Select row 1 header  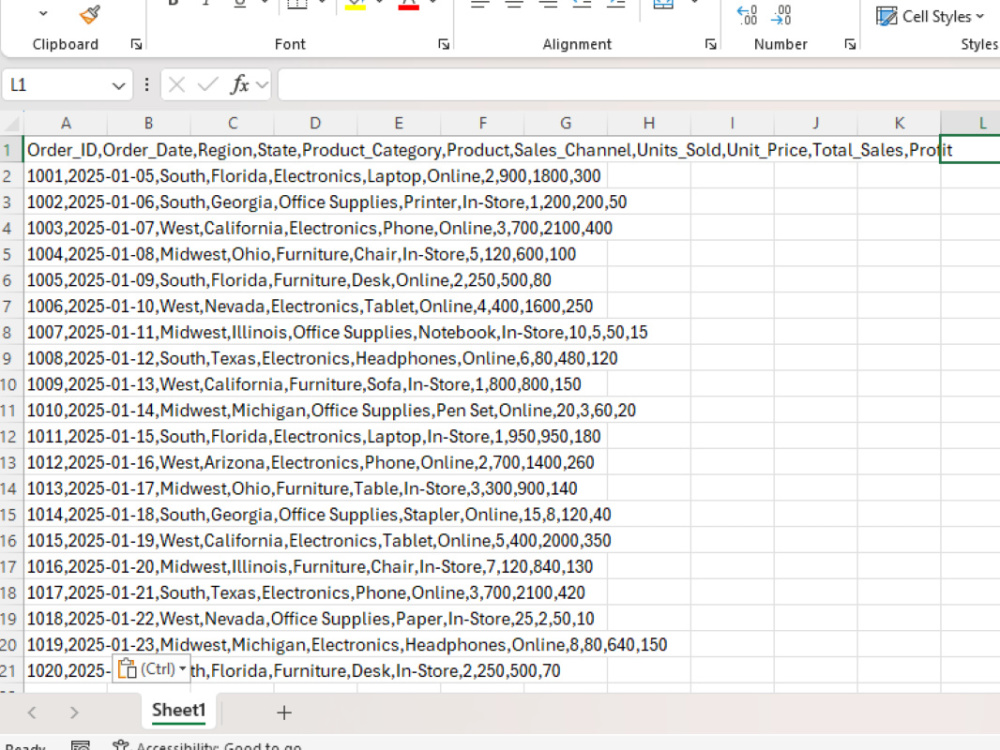point(11,150)
